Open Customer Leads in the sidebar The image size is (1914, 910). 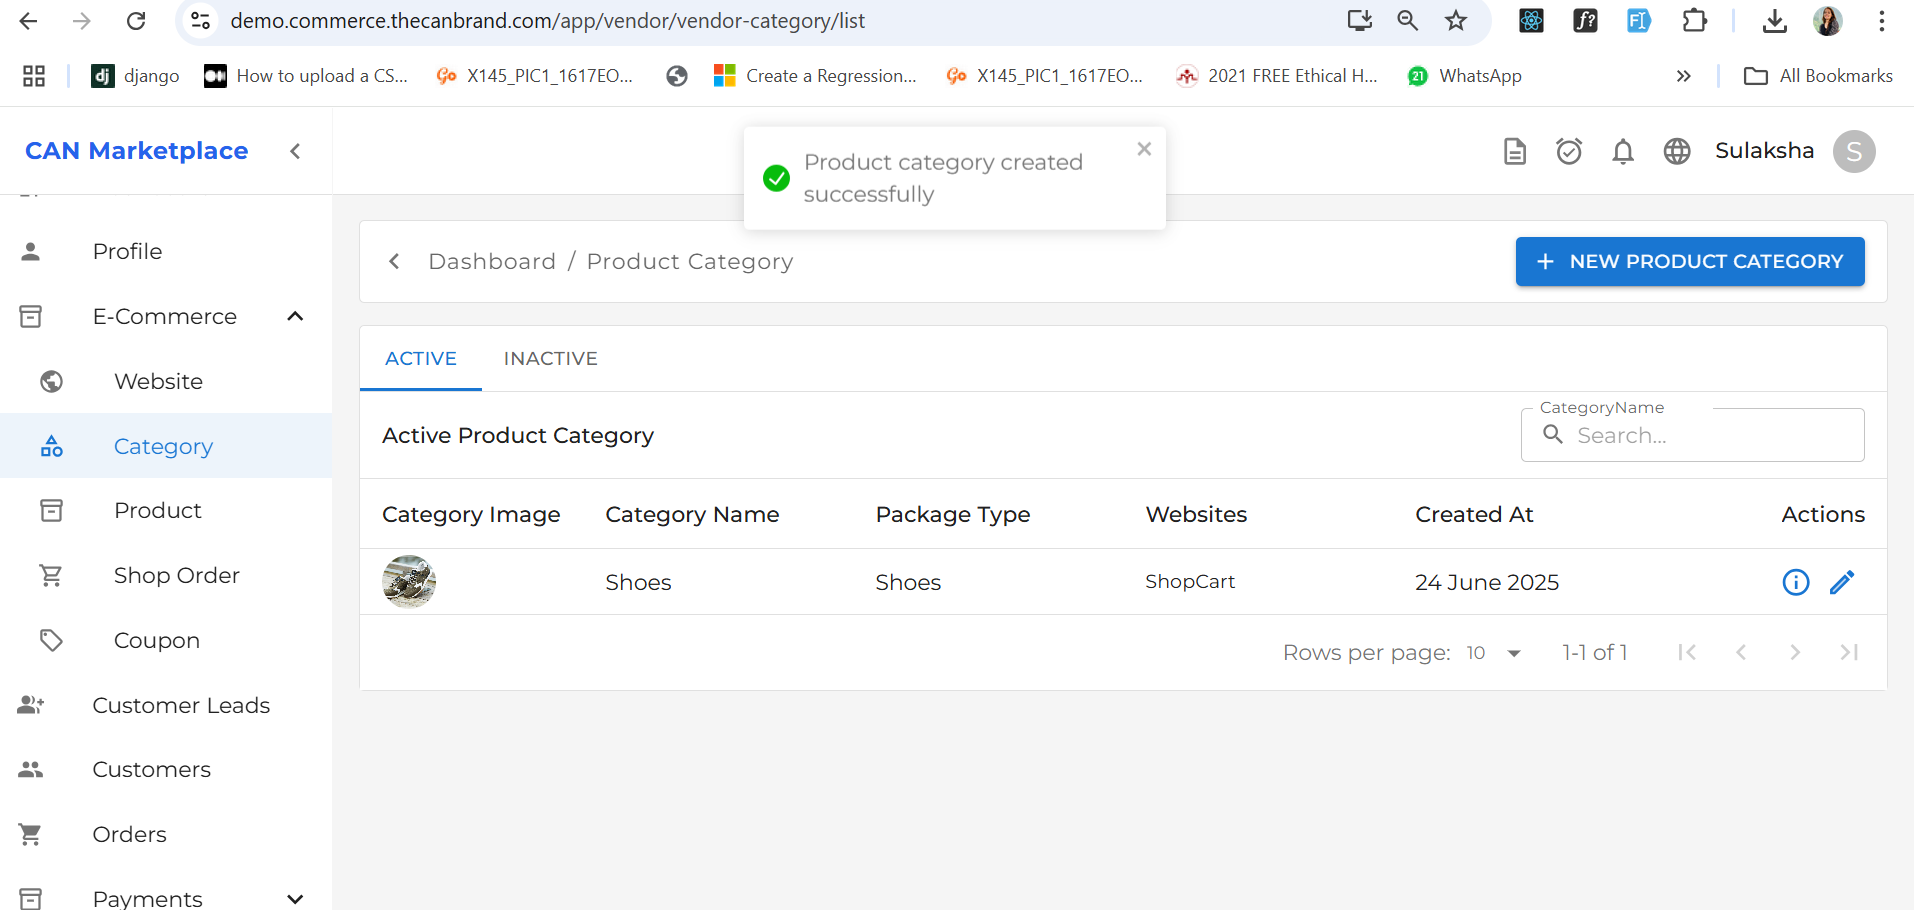(x=166, y=705)
